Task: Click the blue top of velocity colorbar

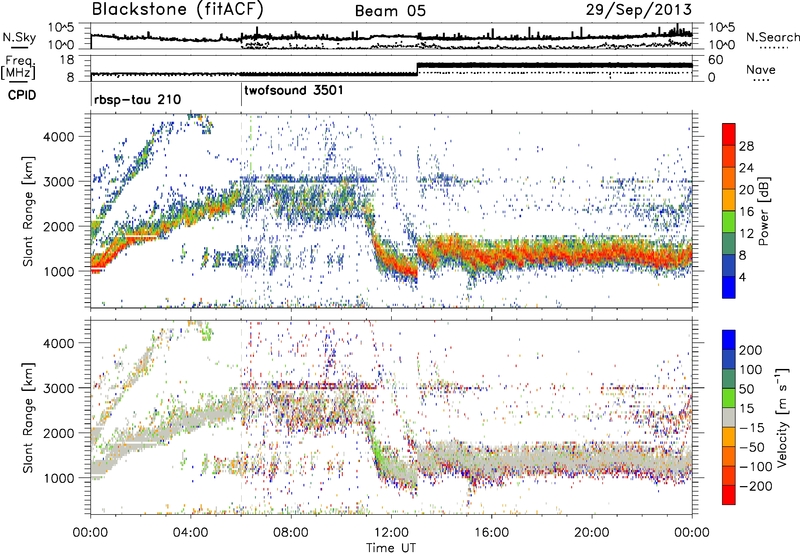Action: pyautogui.click(x=729, y=340)
